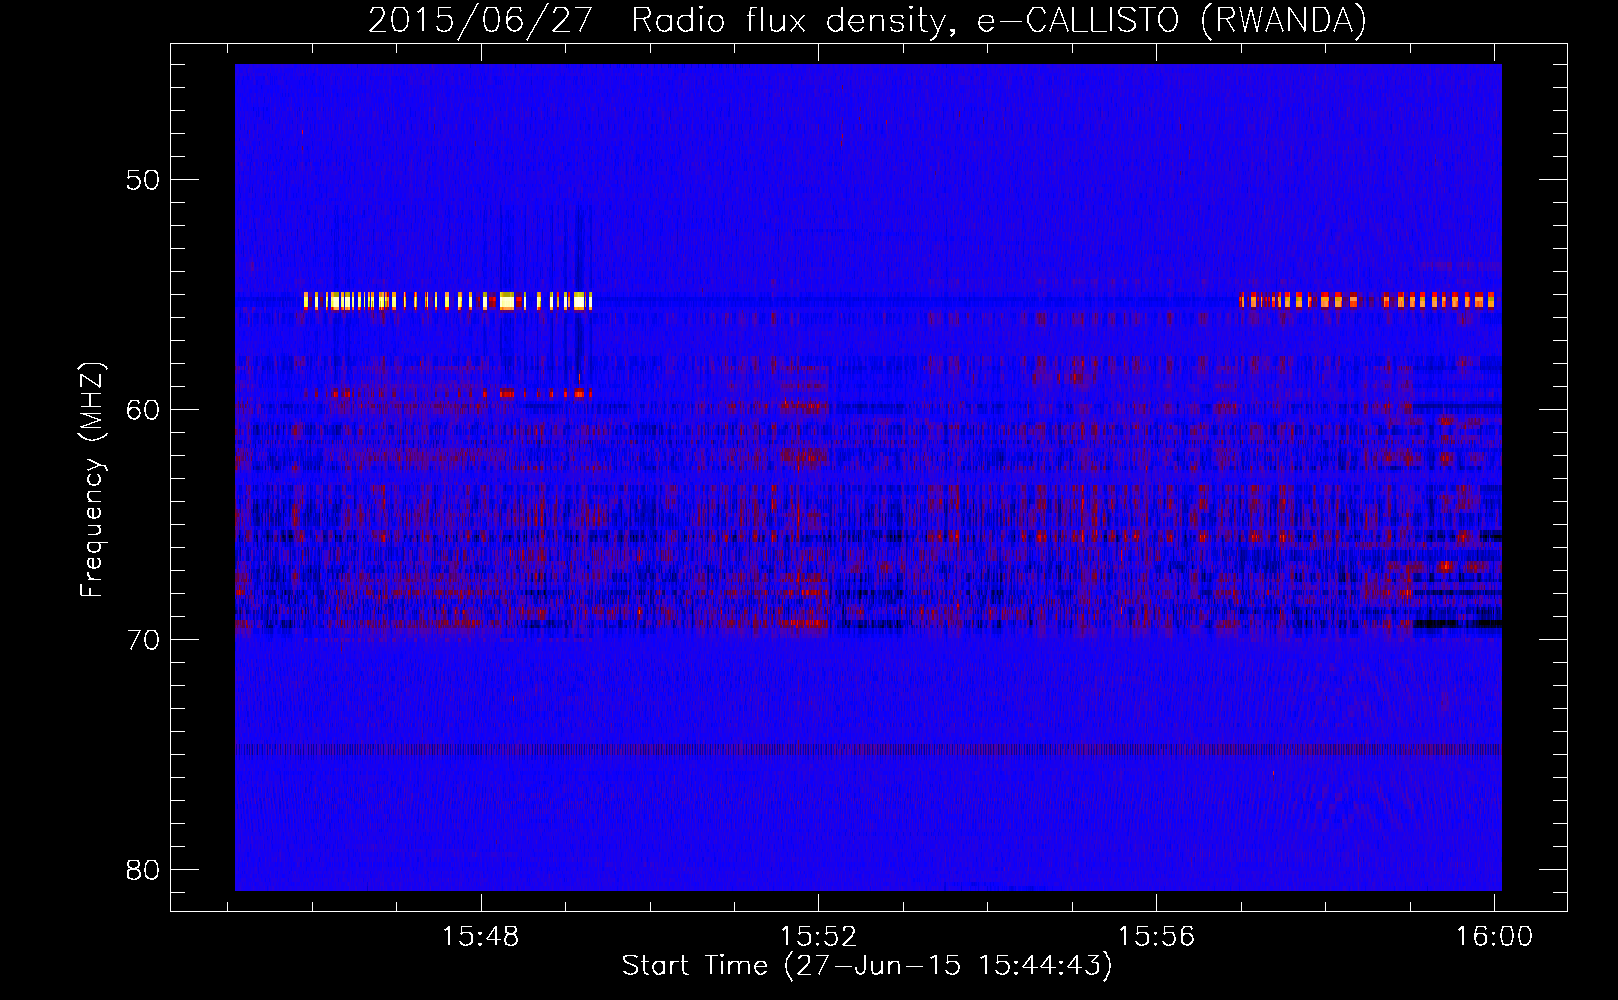Click the date '2015/06/27' in the title
Screen dimensions: 1618x1000
click(481, 21)
